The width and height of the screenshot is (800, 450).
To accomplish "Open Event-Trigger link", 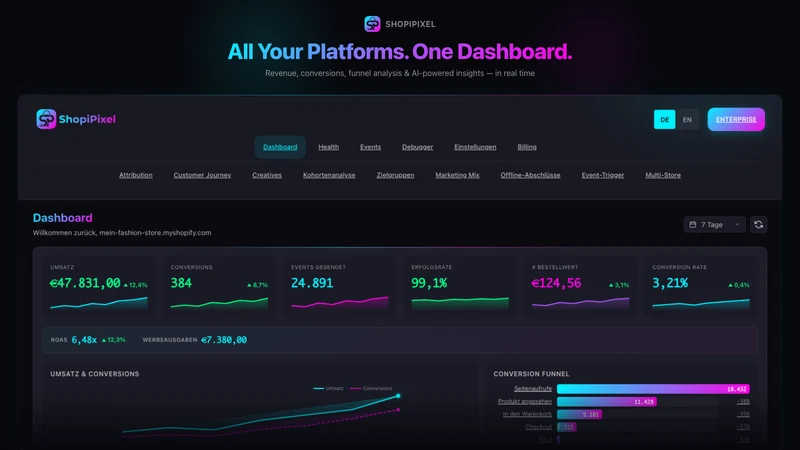I will tap(603, 175).
